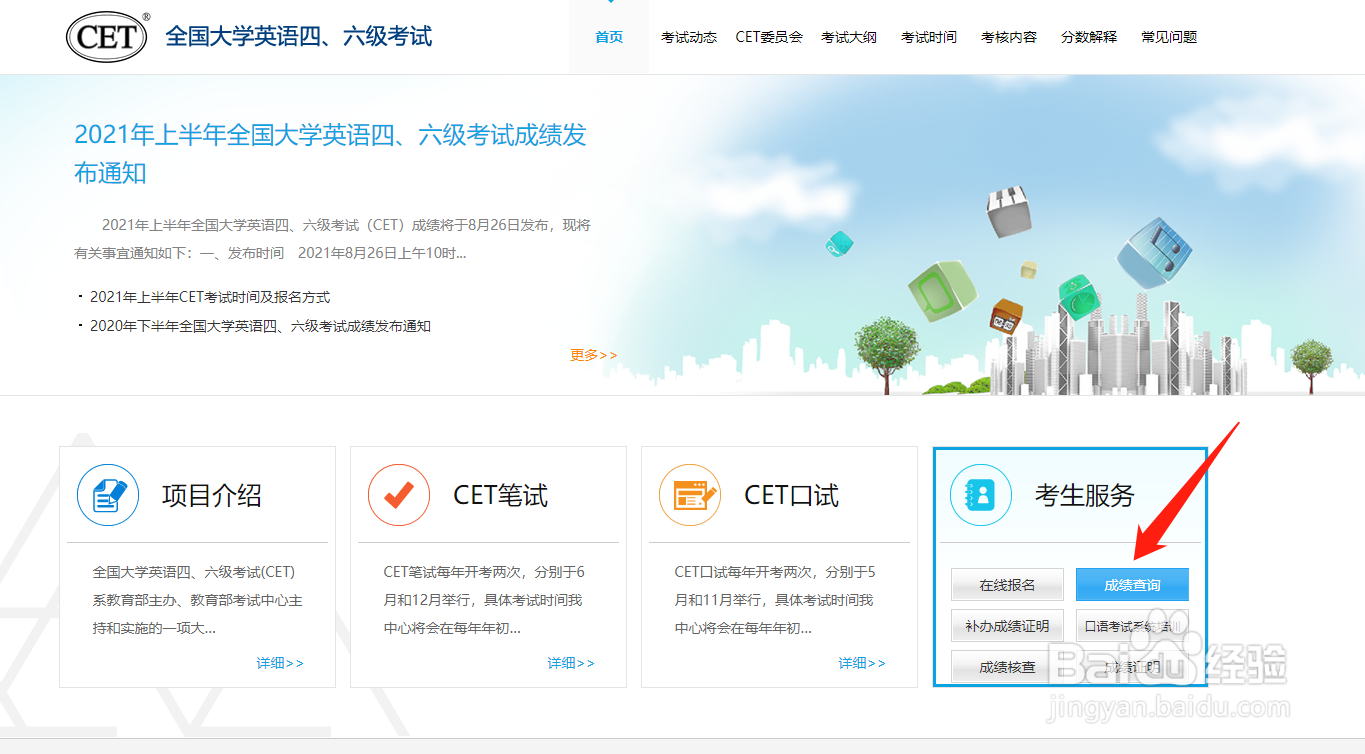The image size is (1365, 754).
Task: Open the CET委员会 page
Action: pos(769,36)
